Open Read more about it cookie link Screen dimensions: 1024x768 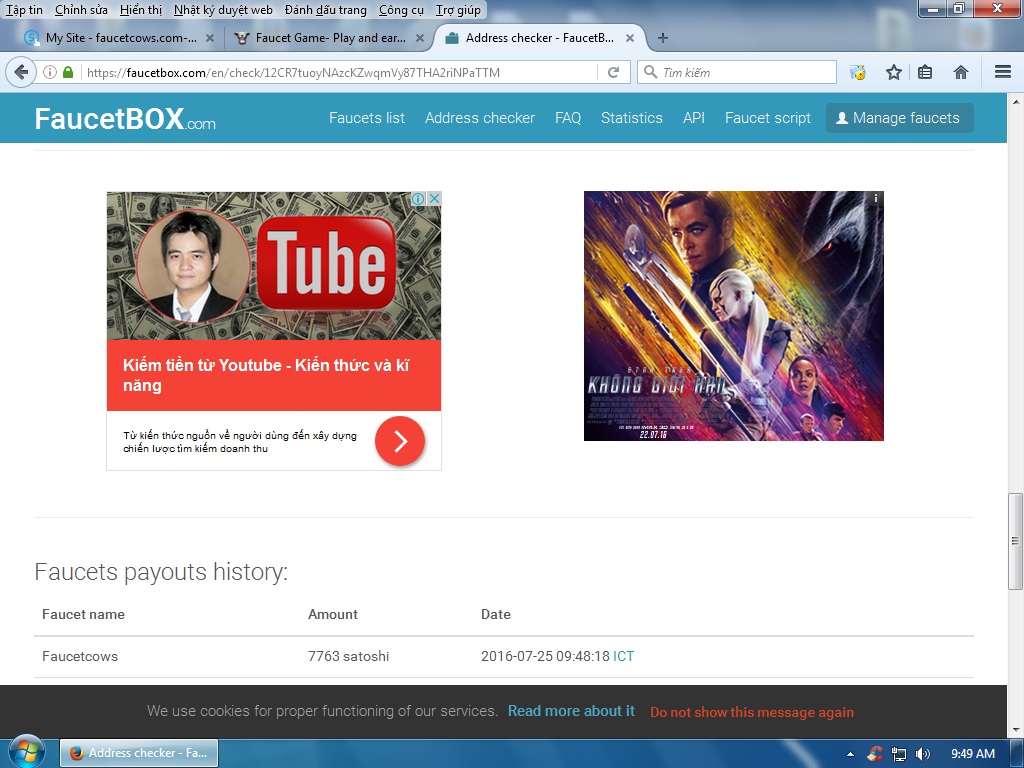coord(571,711)
